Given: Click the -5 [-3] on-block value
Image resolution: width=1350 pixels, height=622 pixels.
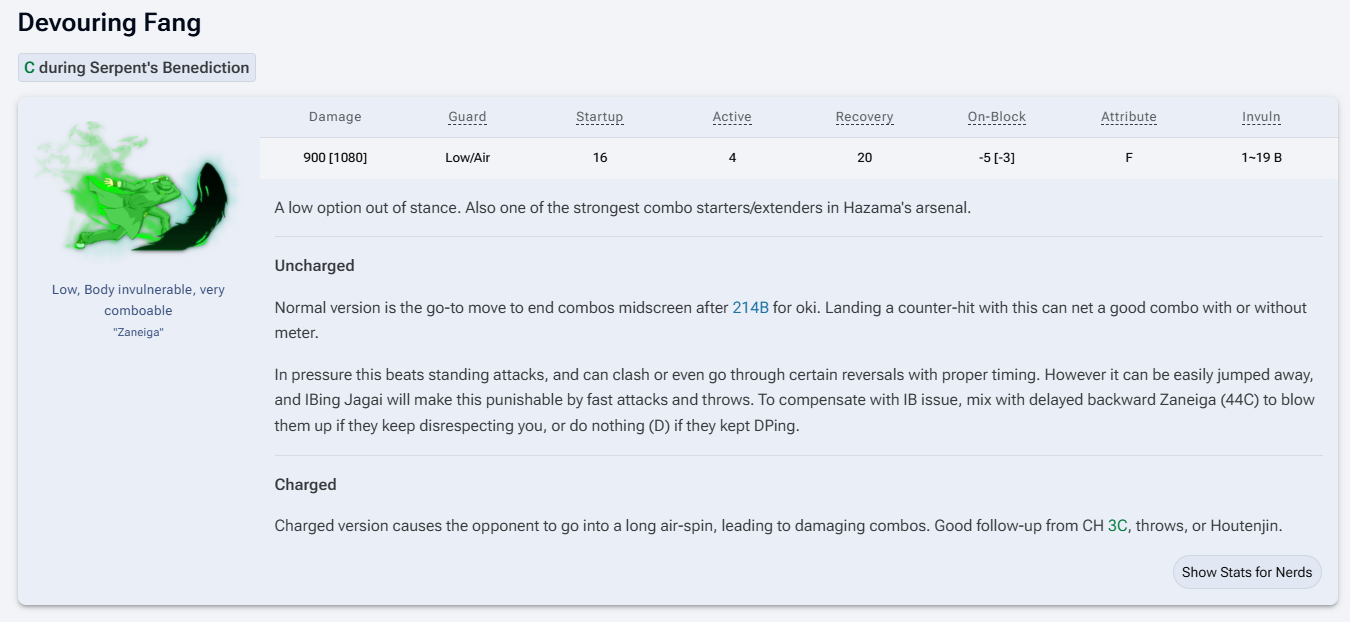Looking at the screenshot, I should (997, 158).
